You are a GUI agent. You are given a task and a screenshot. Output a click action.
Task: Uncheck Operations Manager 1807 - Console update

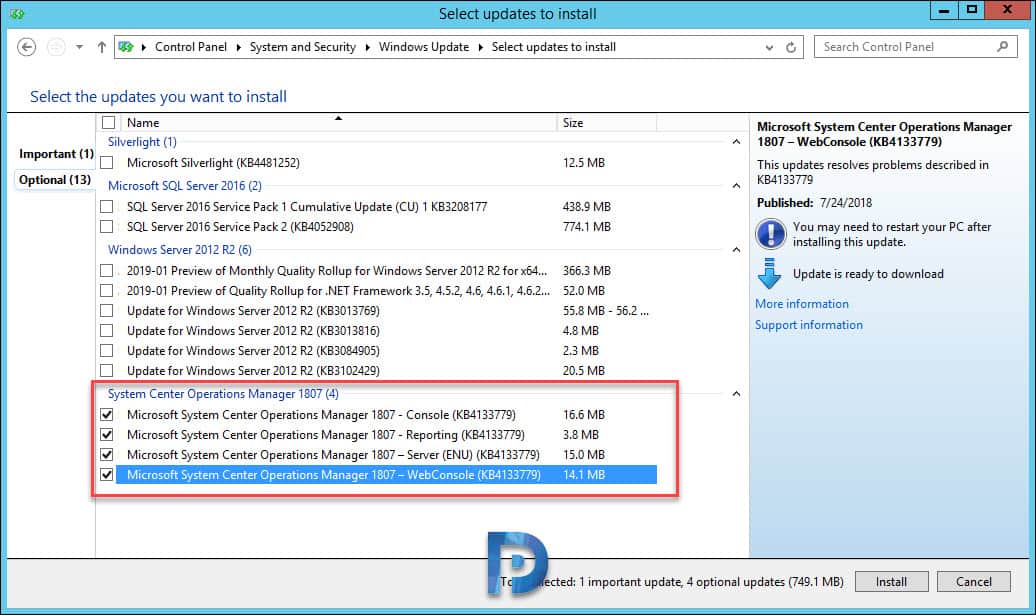[x=106, y=415]
